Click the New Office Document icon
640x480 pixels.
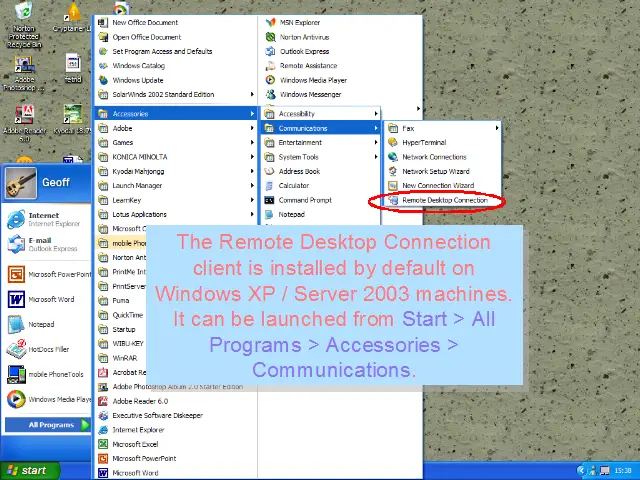[103, 22]
